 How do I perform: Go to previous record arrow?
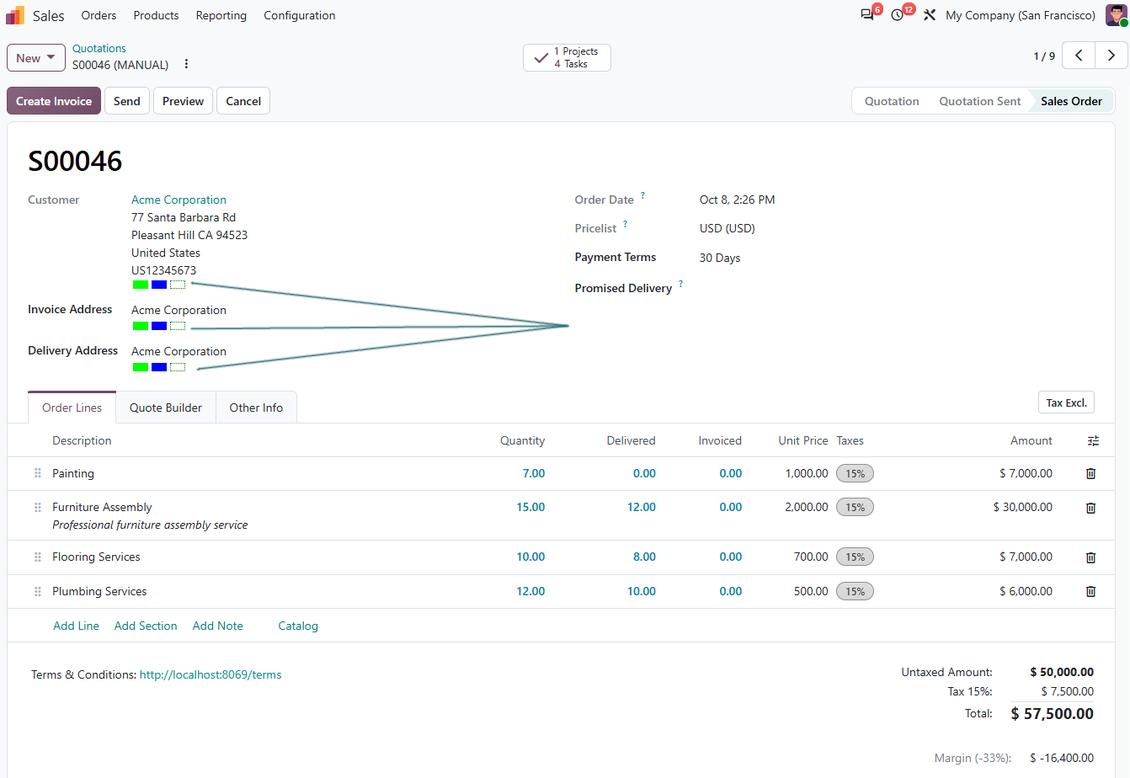(1079, 55)
